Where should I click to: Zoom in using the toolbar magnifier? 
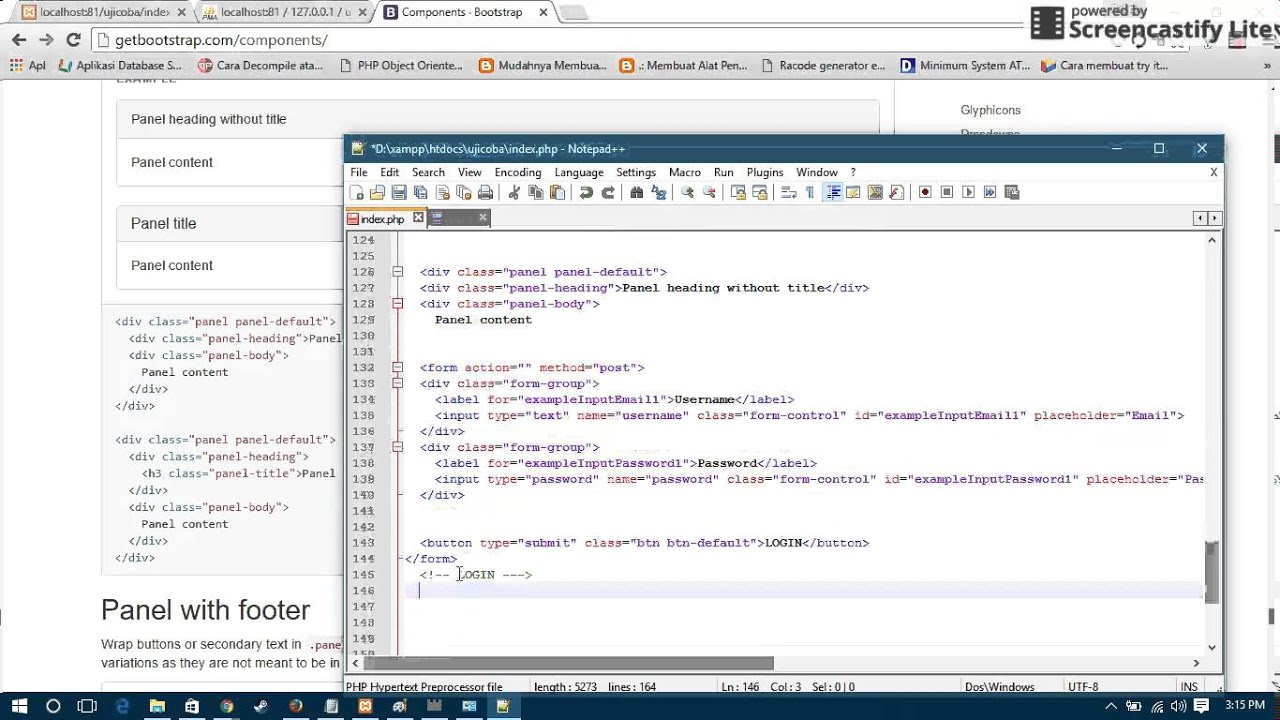click(687, 192)
